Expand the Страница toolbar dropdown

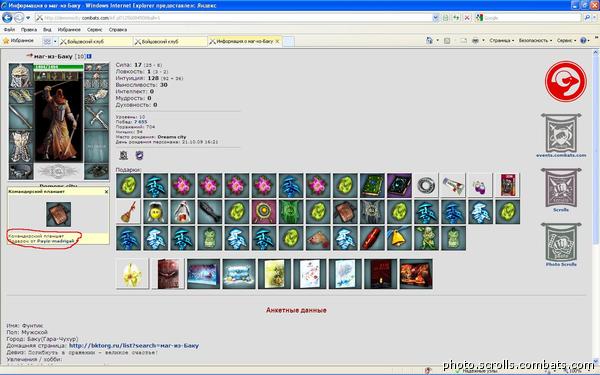tap(501, 40)
